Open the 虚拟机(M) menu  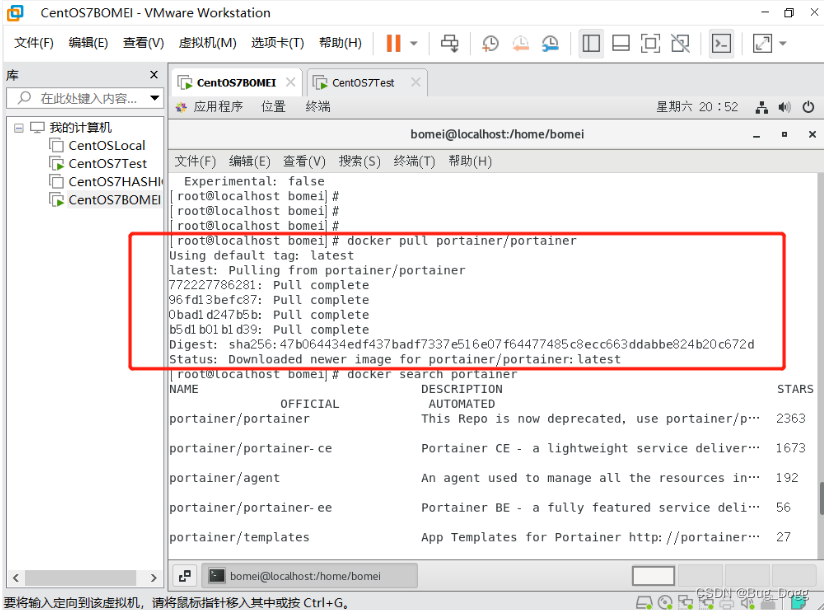(208, 43)
